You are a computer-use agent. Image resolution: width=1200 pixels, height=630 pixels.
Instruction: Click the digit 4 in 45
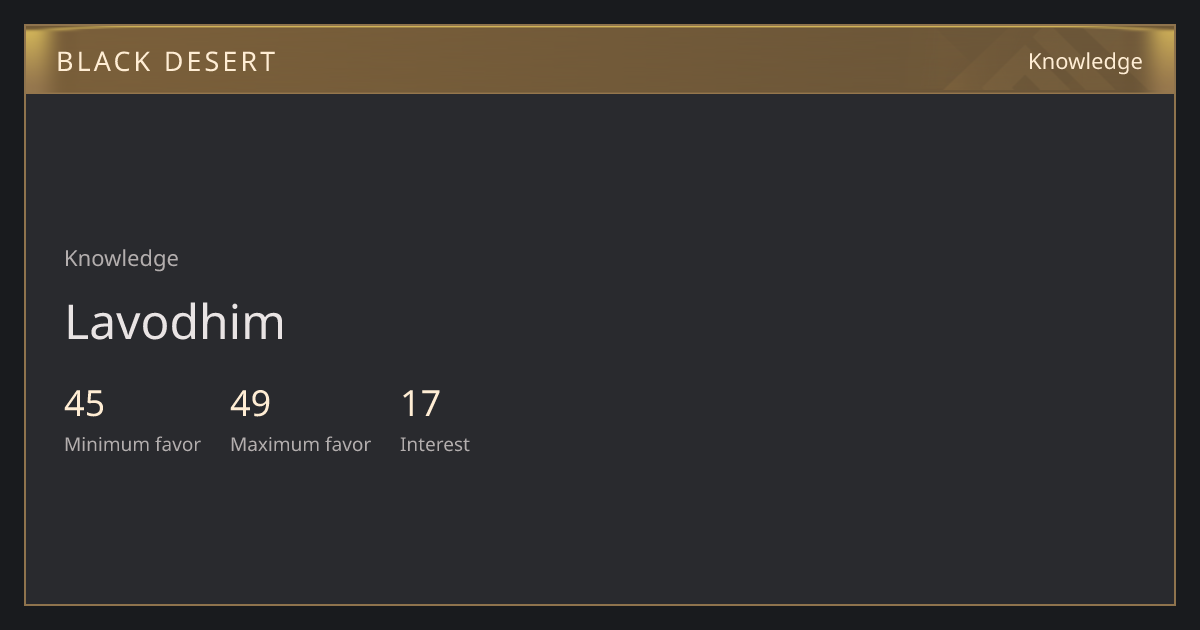tap(74, 404)
